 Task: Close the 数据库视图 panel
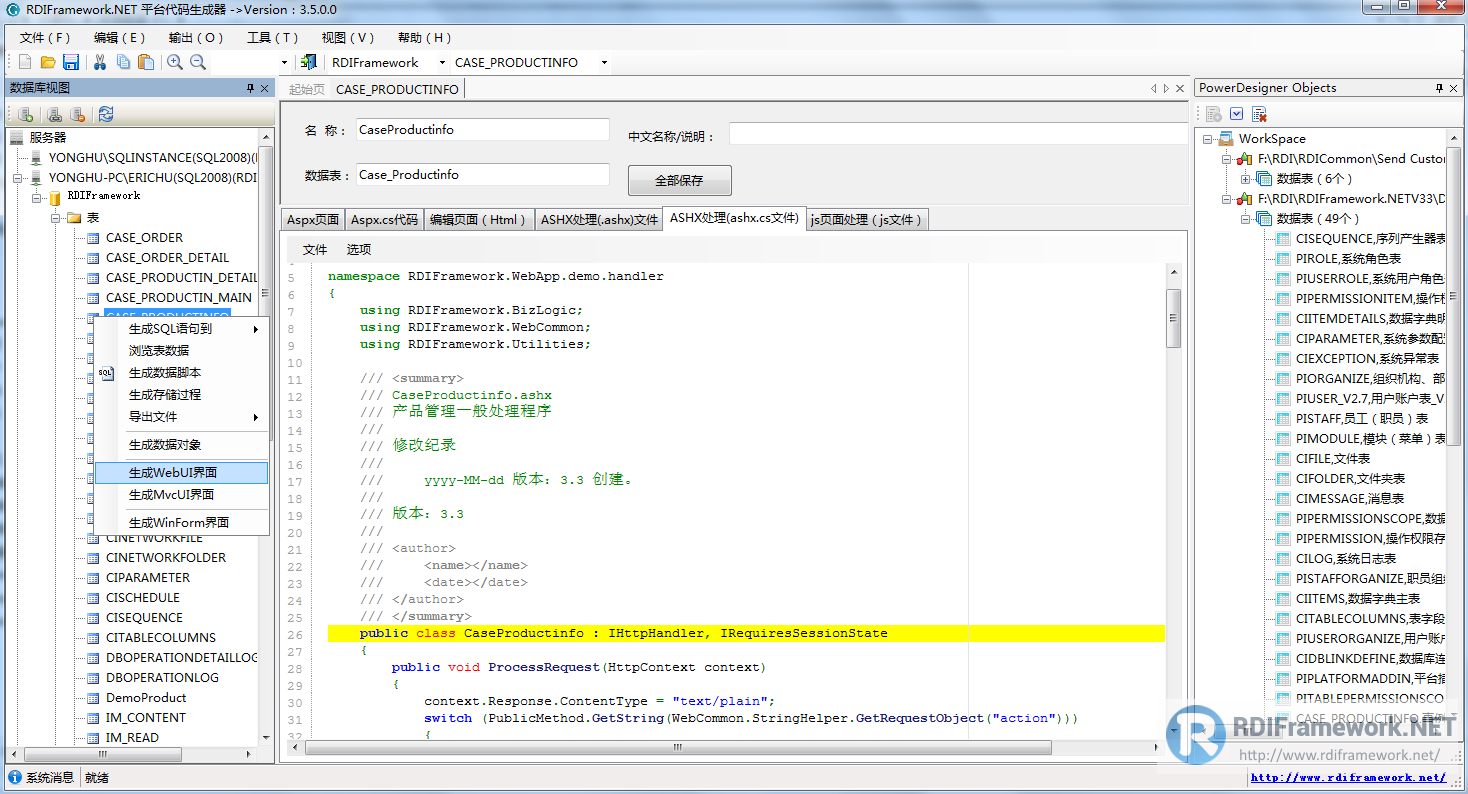265,88
